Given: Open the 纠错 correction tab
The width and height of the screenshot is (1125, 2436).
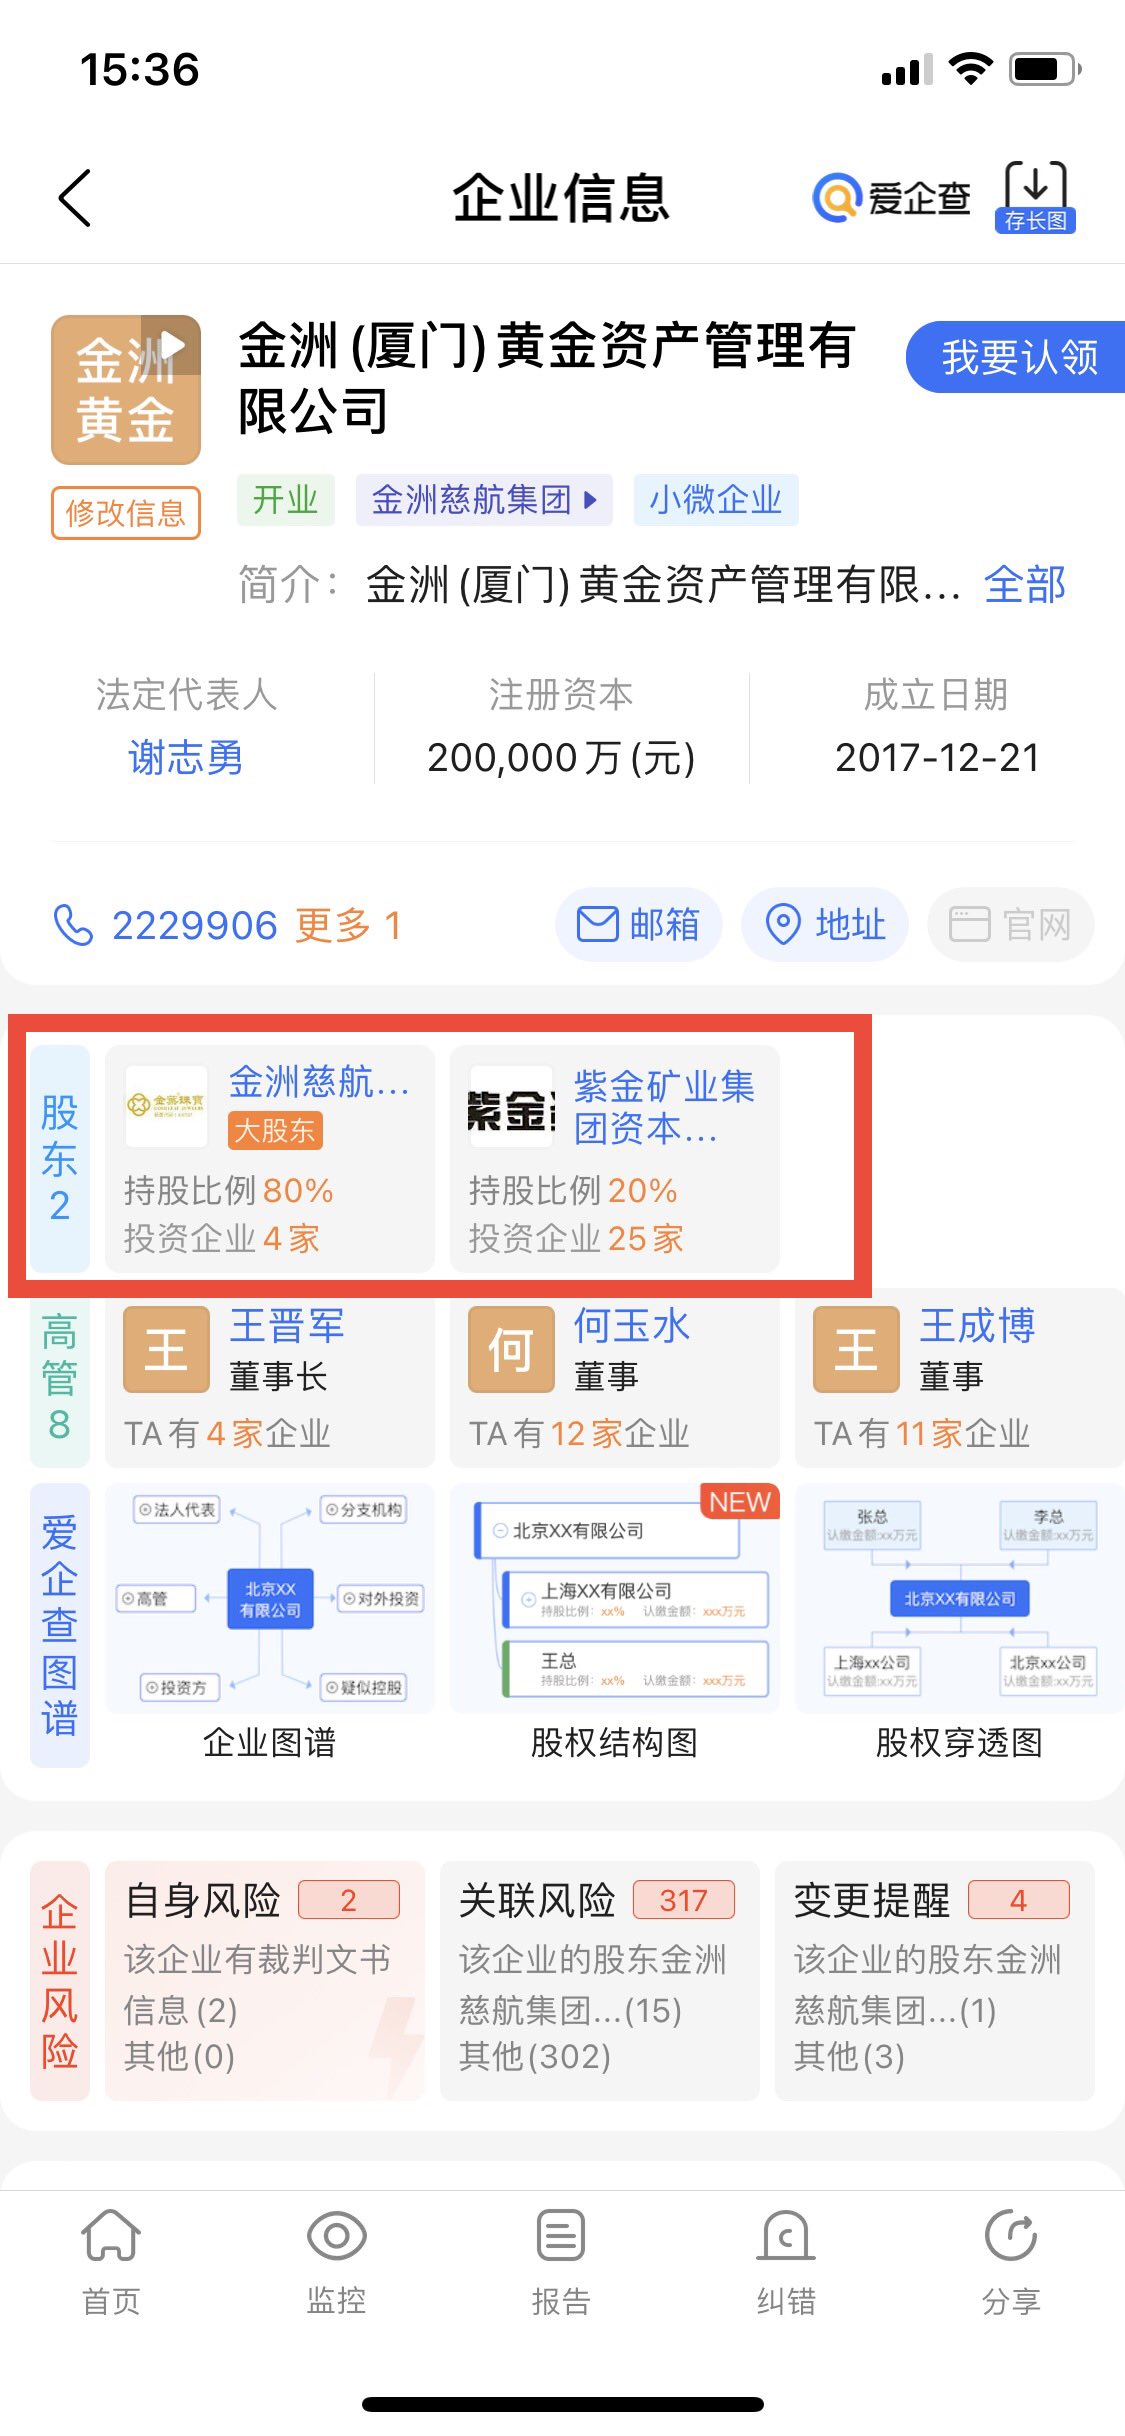Looking at the screenshot, I should click(786, 2263).
